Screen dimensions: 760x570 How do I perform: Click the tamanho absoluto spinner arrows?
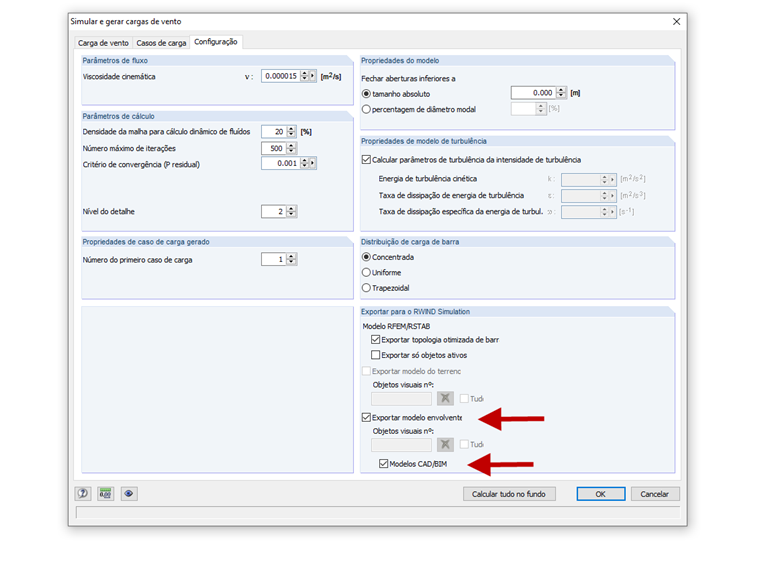561,93
